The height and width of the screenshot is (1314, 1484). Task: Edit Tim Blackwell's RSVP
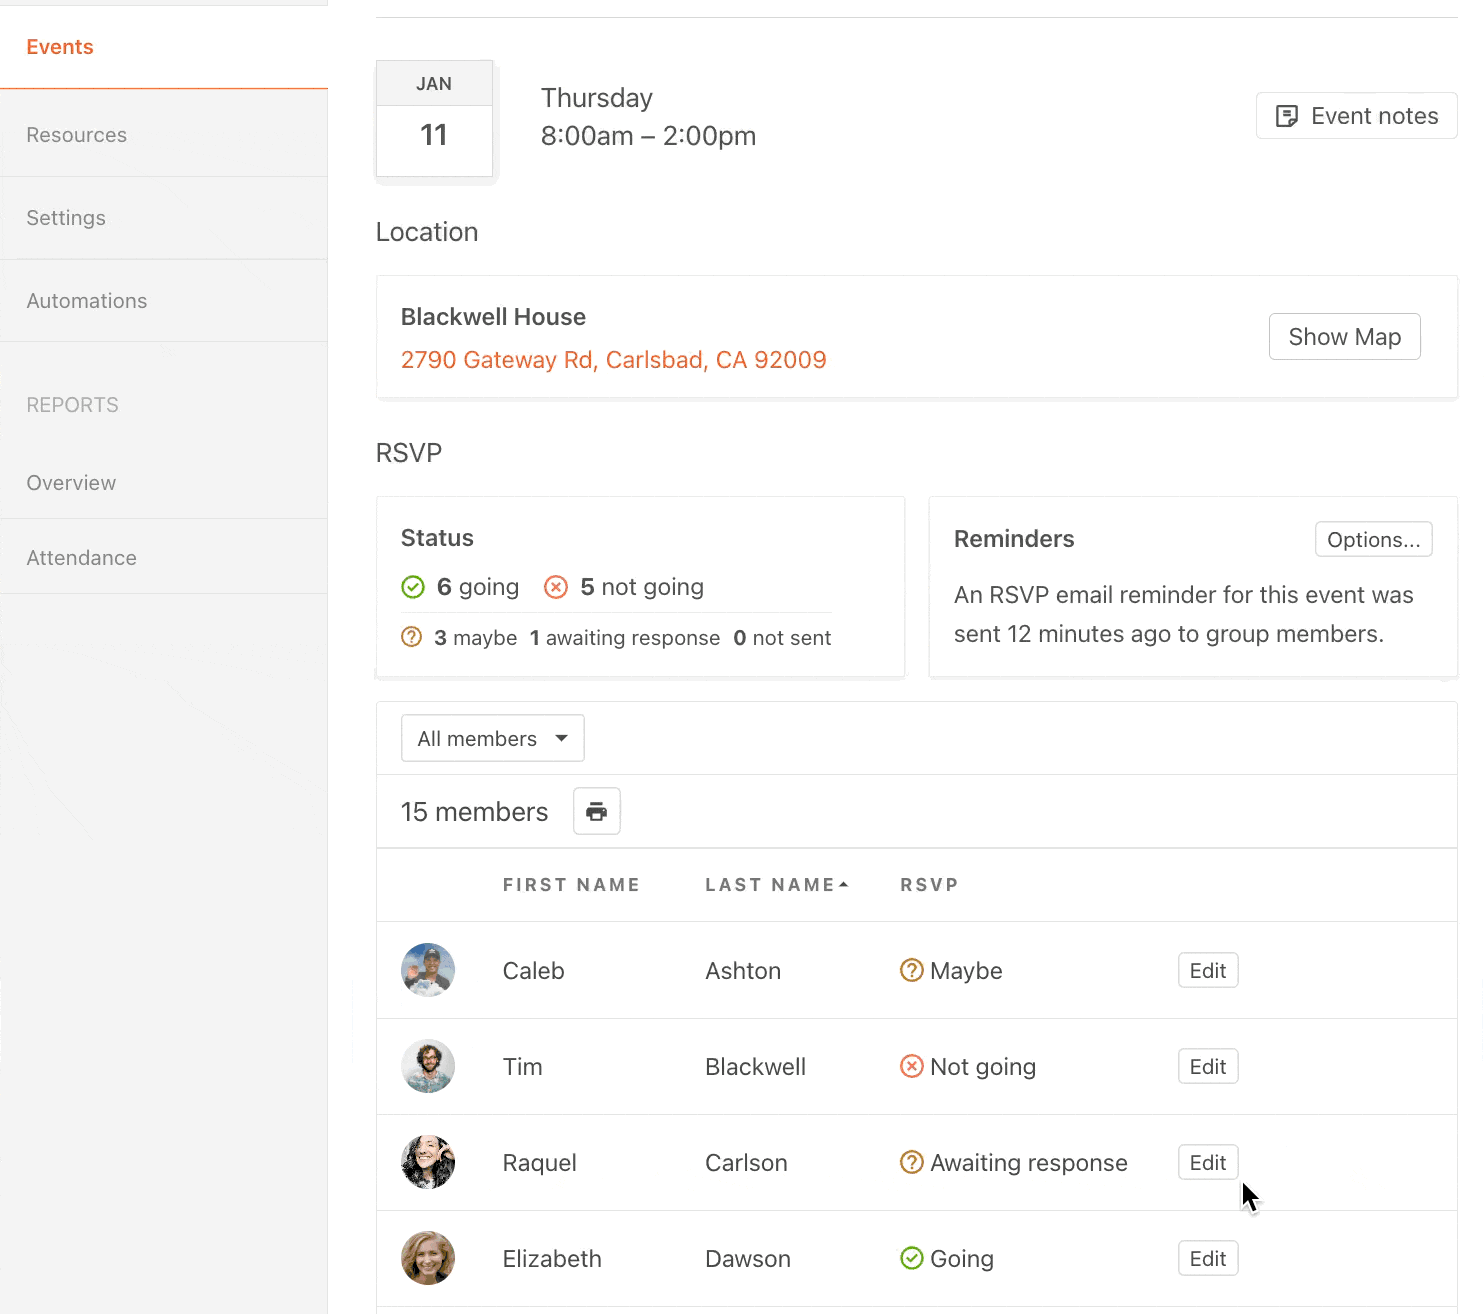coord(1208,1066)
